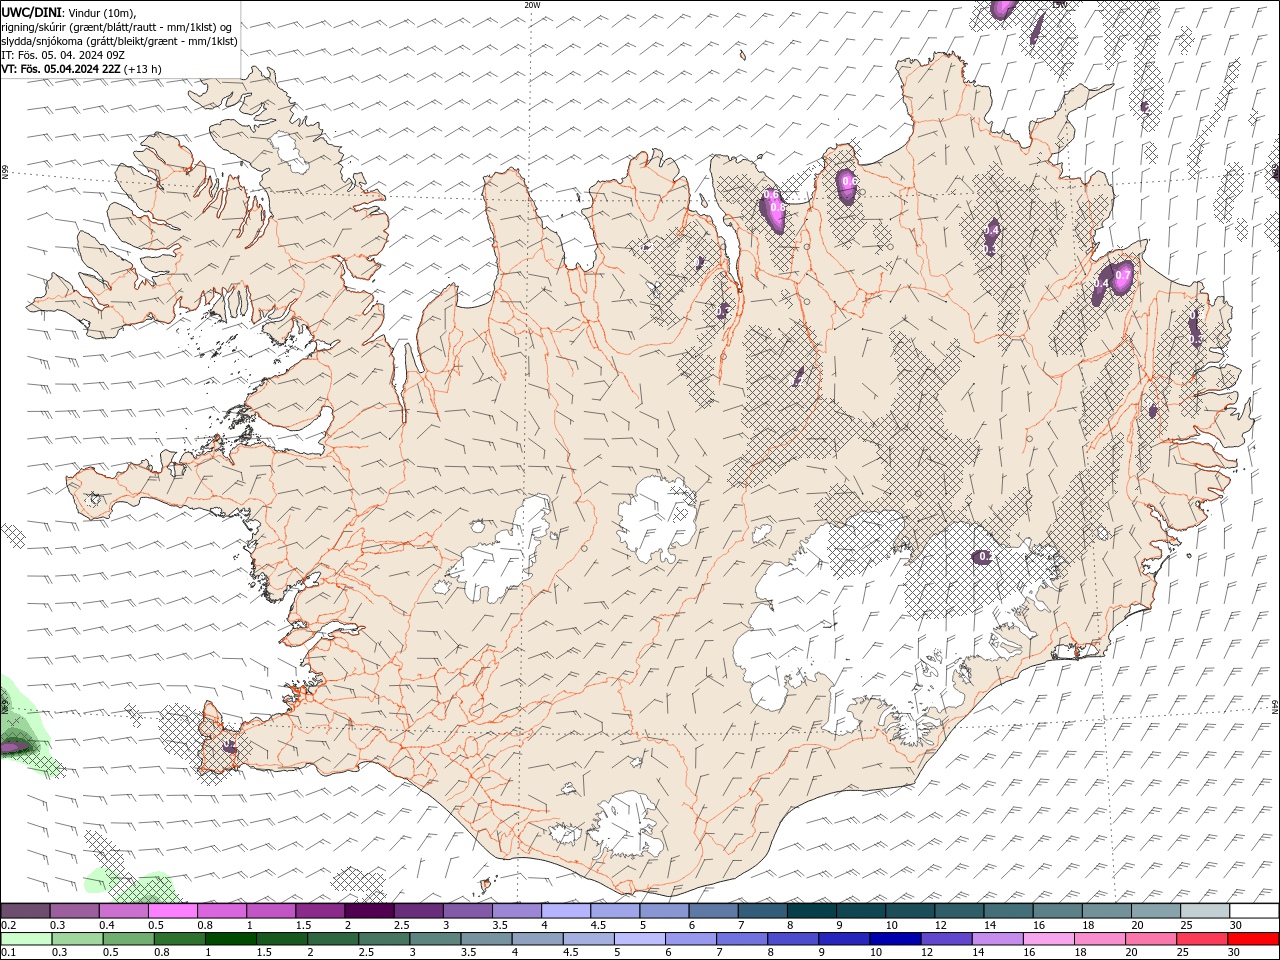The height and width of the screenshot is (960, 1280).
Task: Choose the upper legend swatch starting at 0.4
Action: tap(123, 911)
